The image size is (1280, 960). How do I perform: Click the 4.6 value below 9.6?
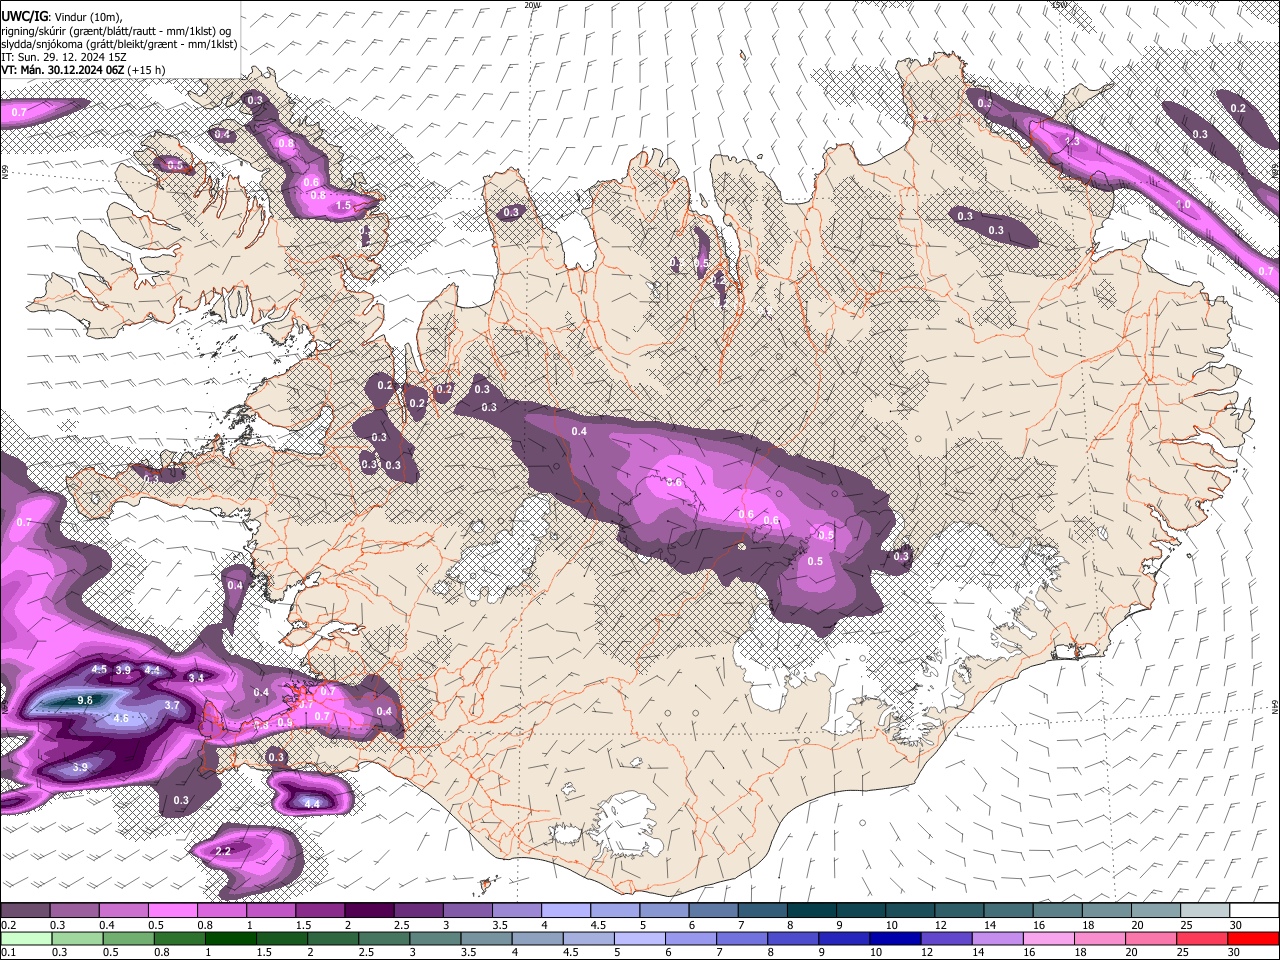121,718
